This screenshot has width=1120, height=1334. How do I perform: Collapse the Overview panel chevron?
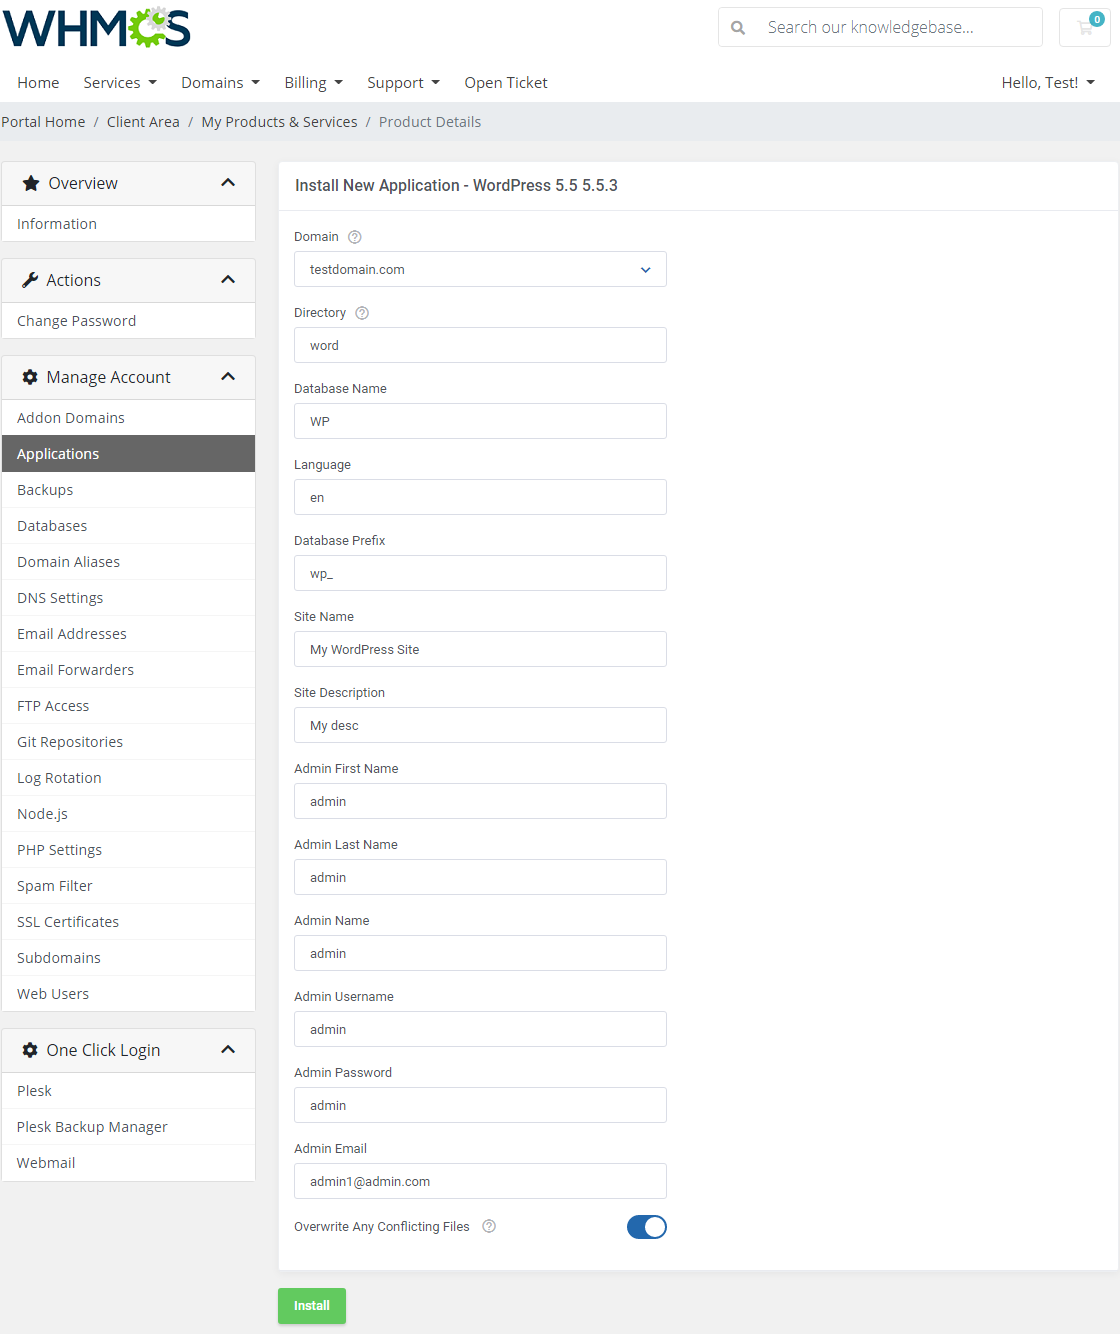tap(228, 183)
